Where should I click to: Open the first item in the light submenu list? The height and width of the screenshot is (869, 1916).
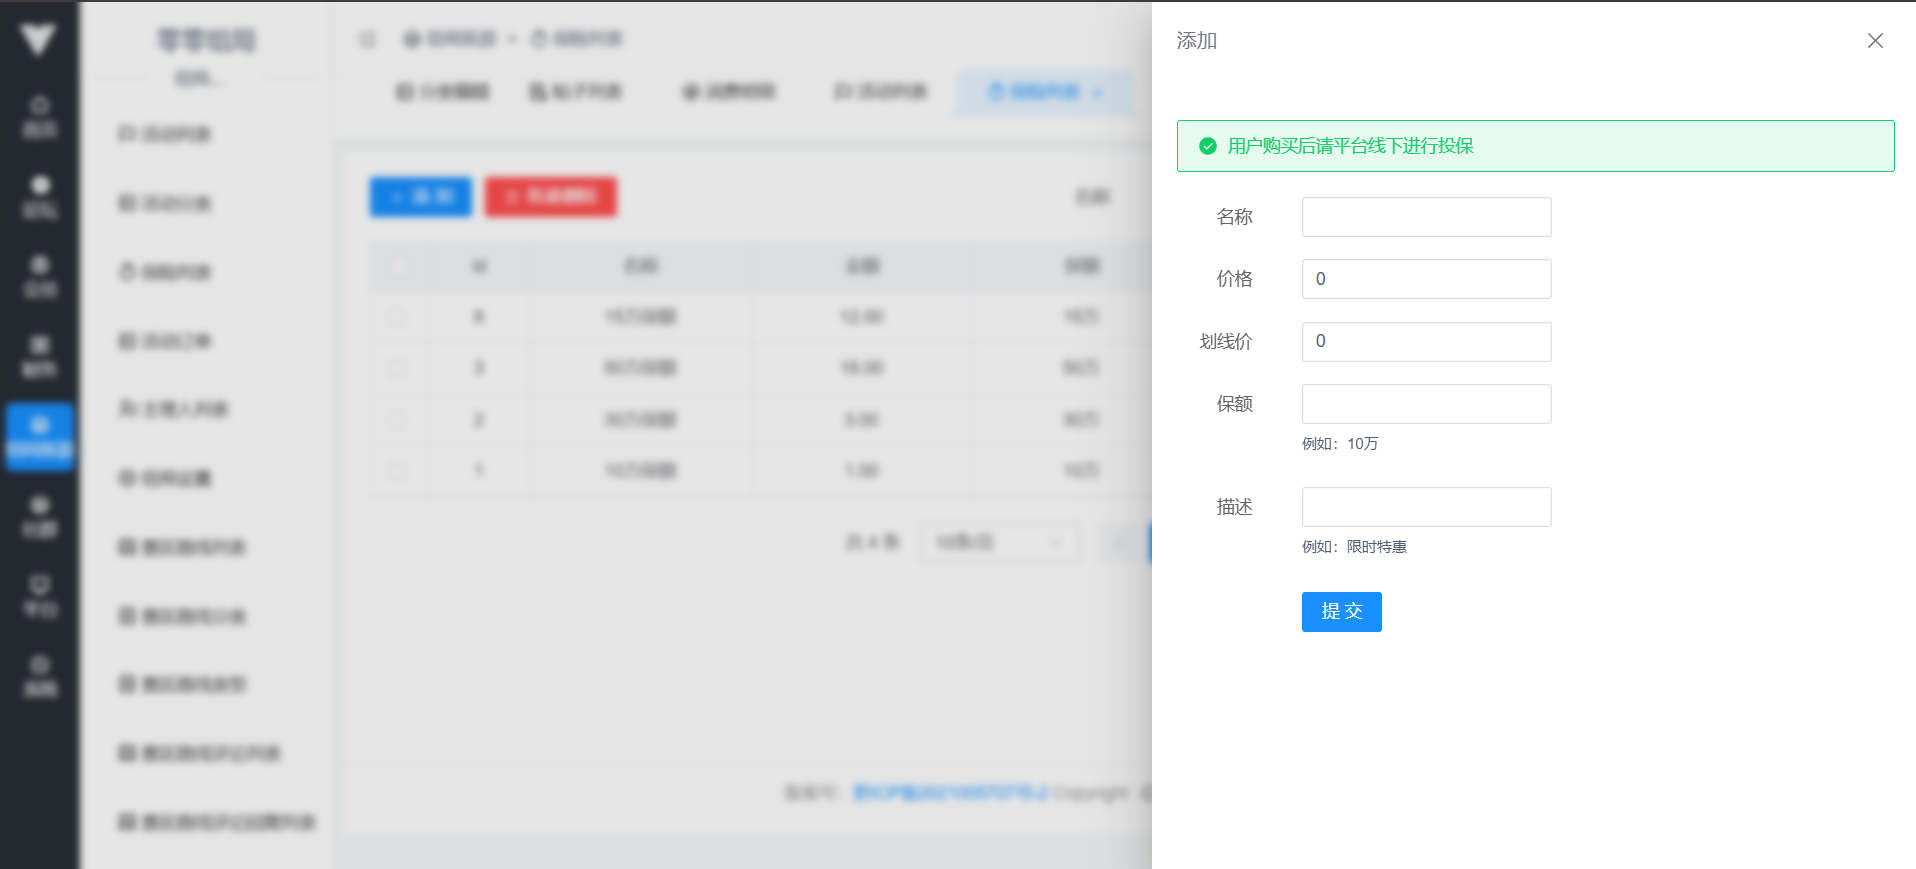(x=165, y=134)
